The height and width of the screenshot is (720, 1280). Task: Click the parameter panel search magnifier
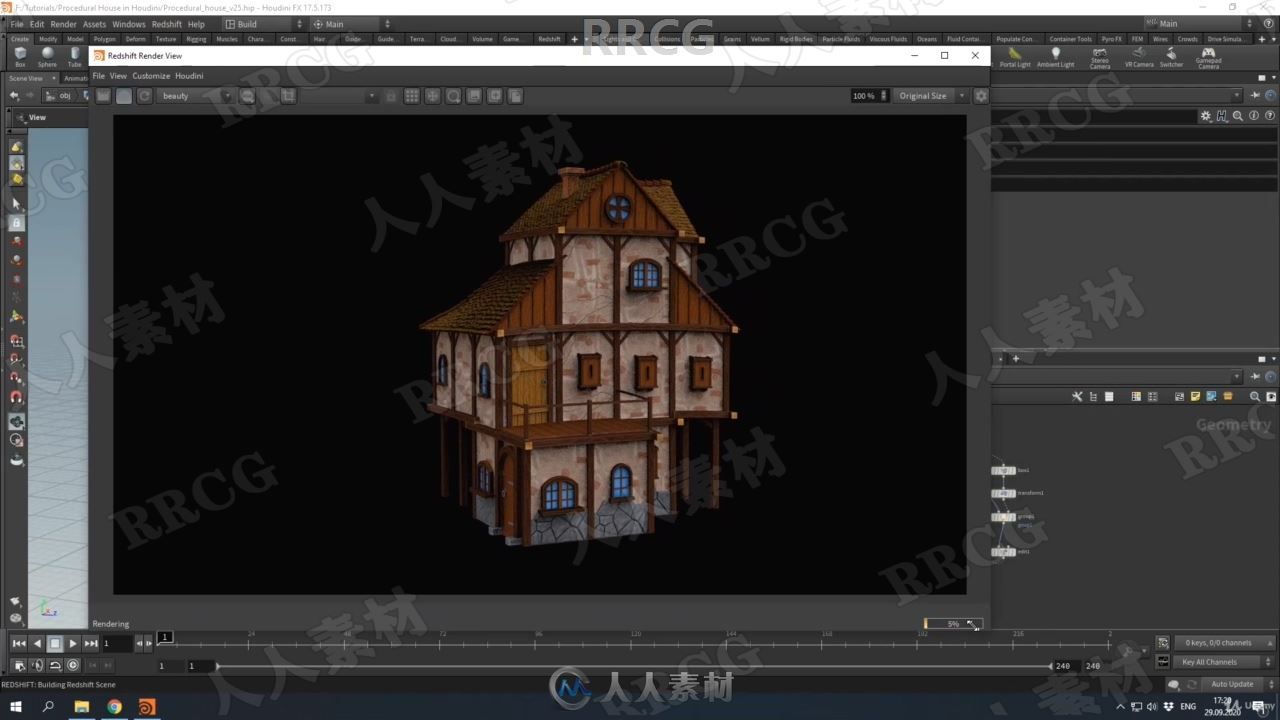tap(1238, 116)
